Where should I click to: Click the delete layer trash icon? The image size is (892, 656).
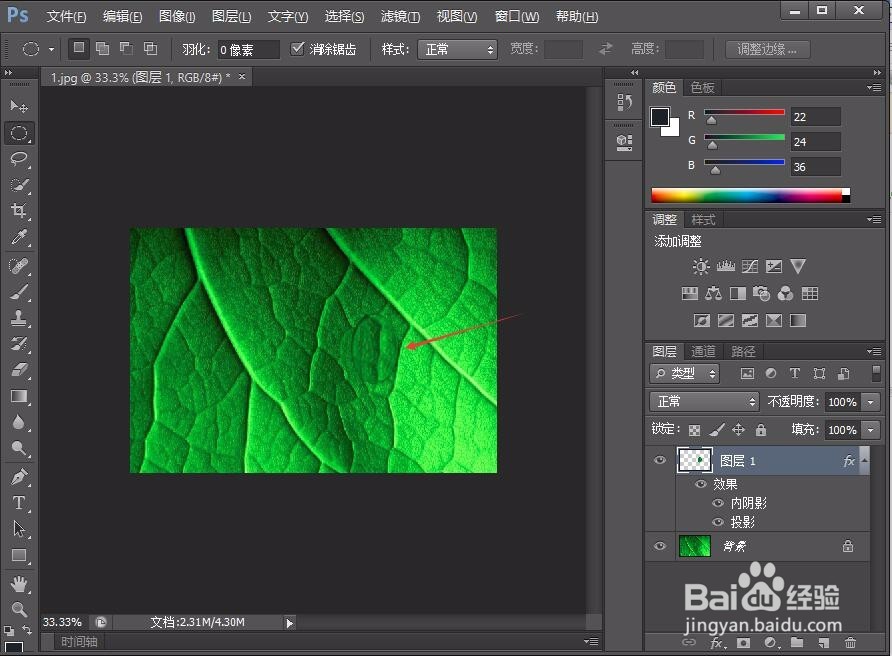[x=850, y=643]
